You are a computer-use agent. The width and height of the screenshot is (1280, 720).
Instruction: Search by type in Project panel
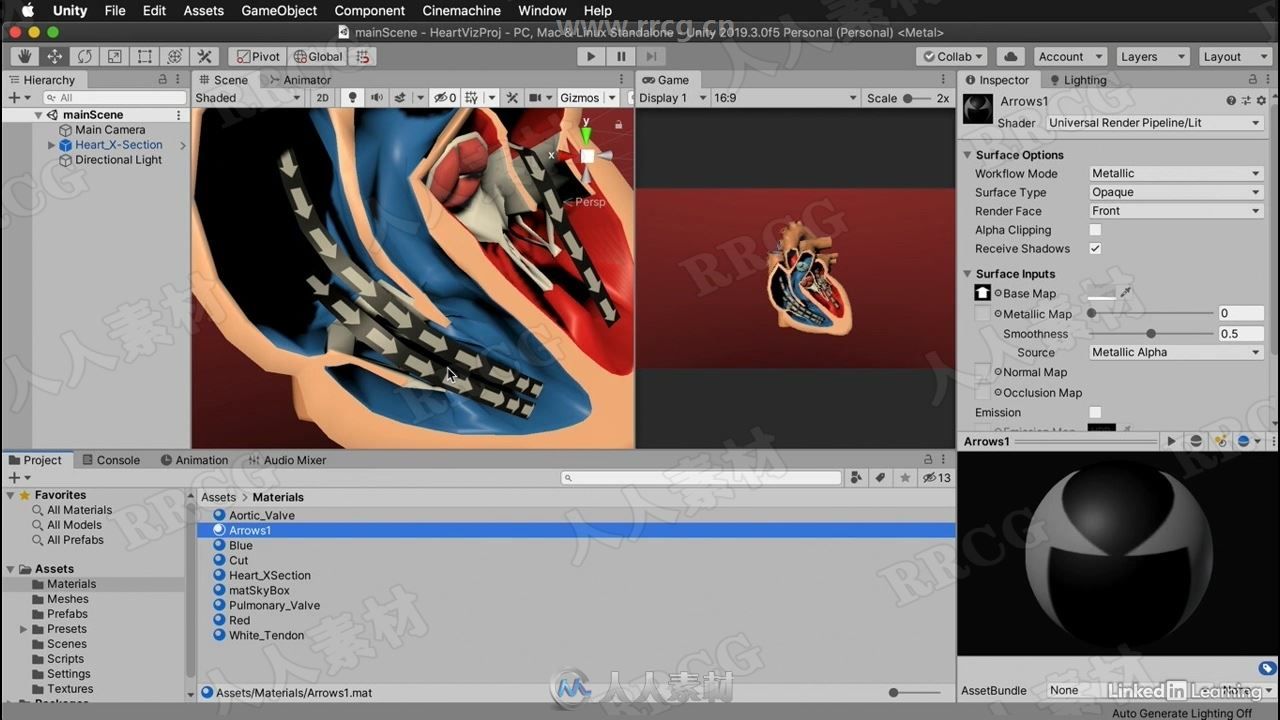[x=856, y=478]
